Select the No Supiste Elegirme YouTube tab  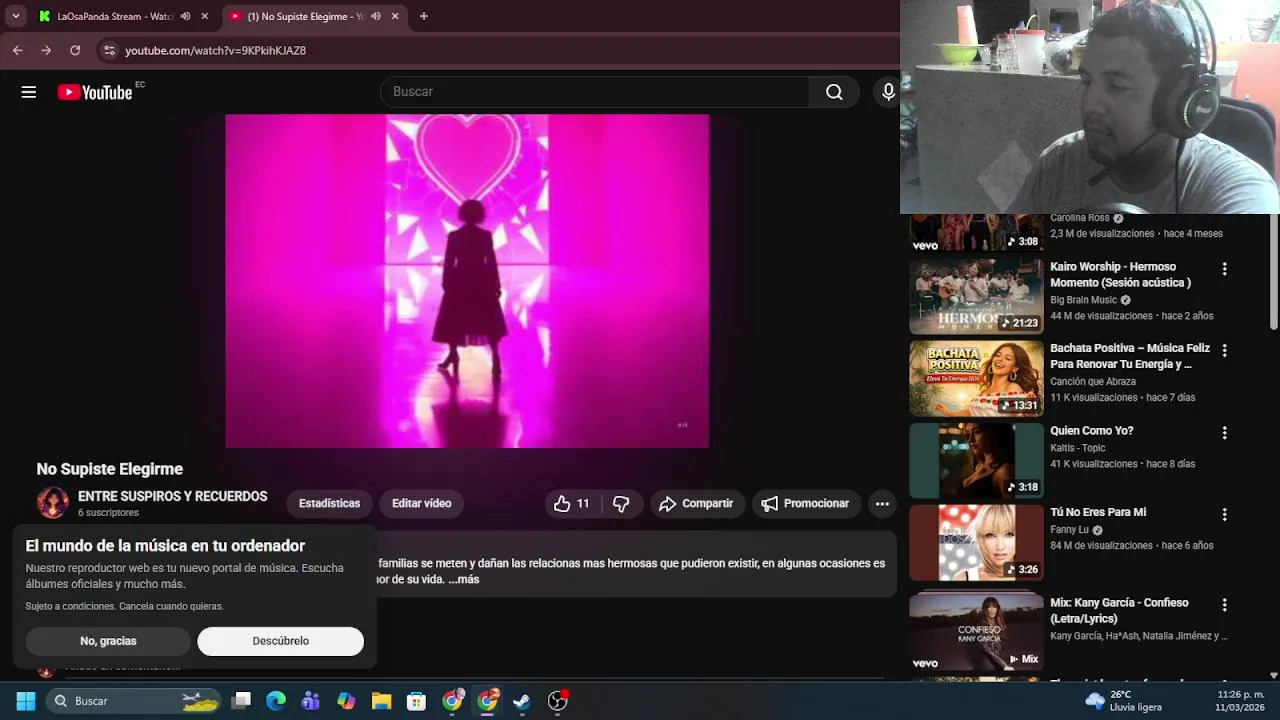[x=305, y=16]
